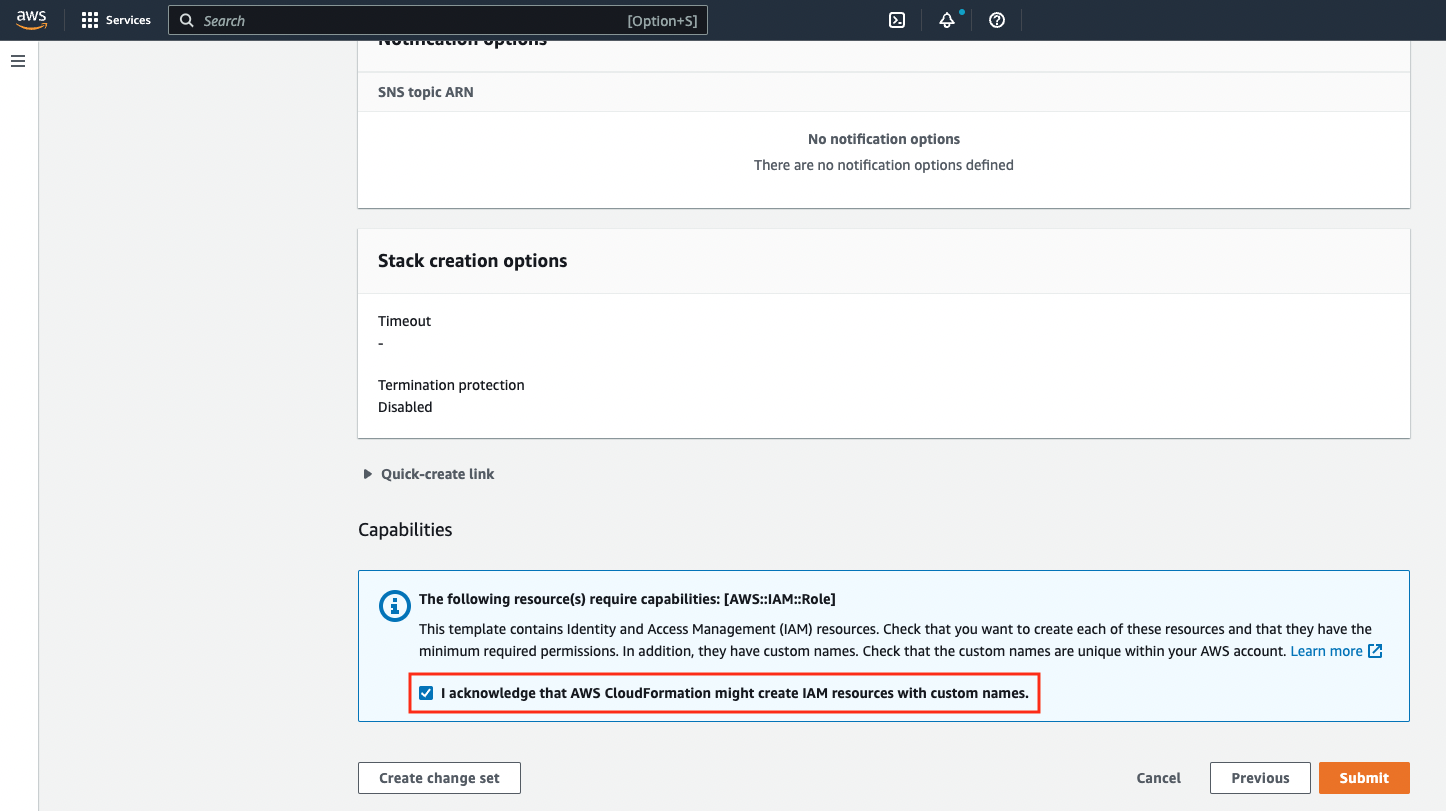Cancel the stack creation
This screenshot has height=811, width=1446.
[1159, 778]
